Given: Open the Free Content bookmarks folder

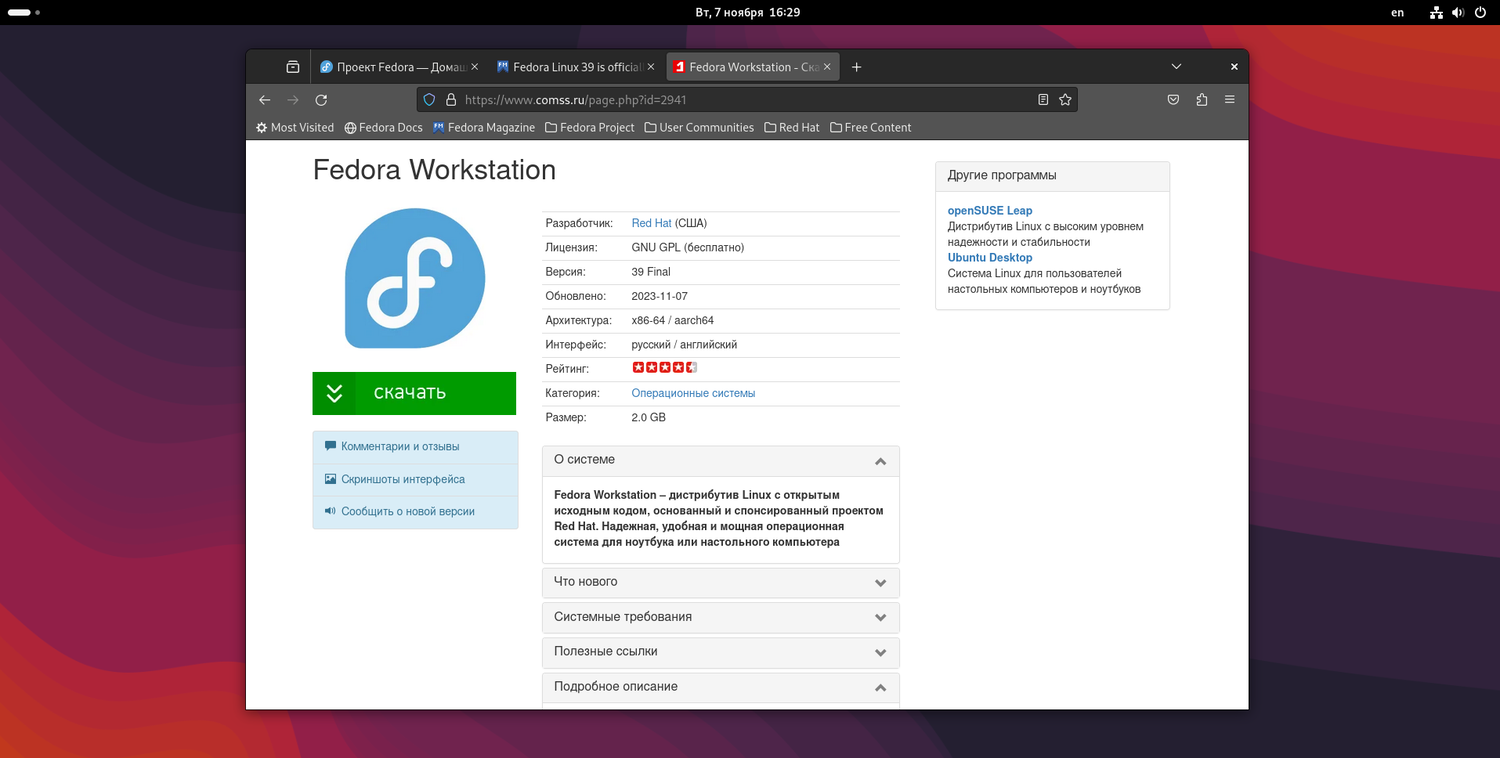Looking at the screenshot, I should pos(870,128).
